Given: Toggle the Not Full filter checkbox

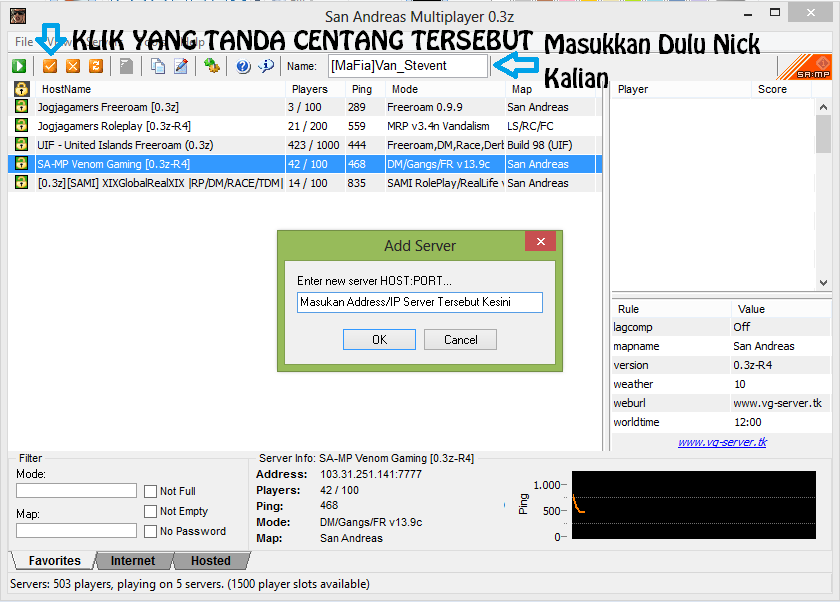Looking at the screenshot, I should pos(151,491).
